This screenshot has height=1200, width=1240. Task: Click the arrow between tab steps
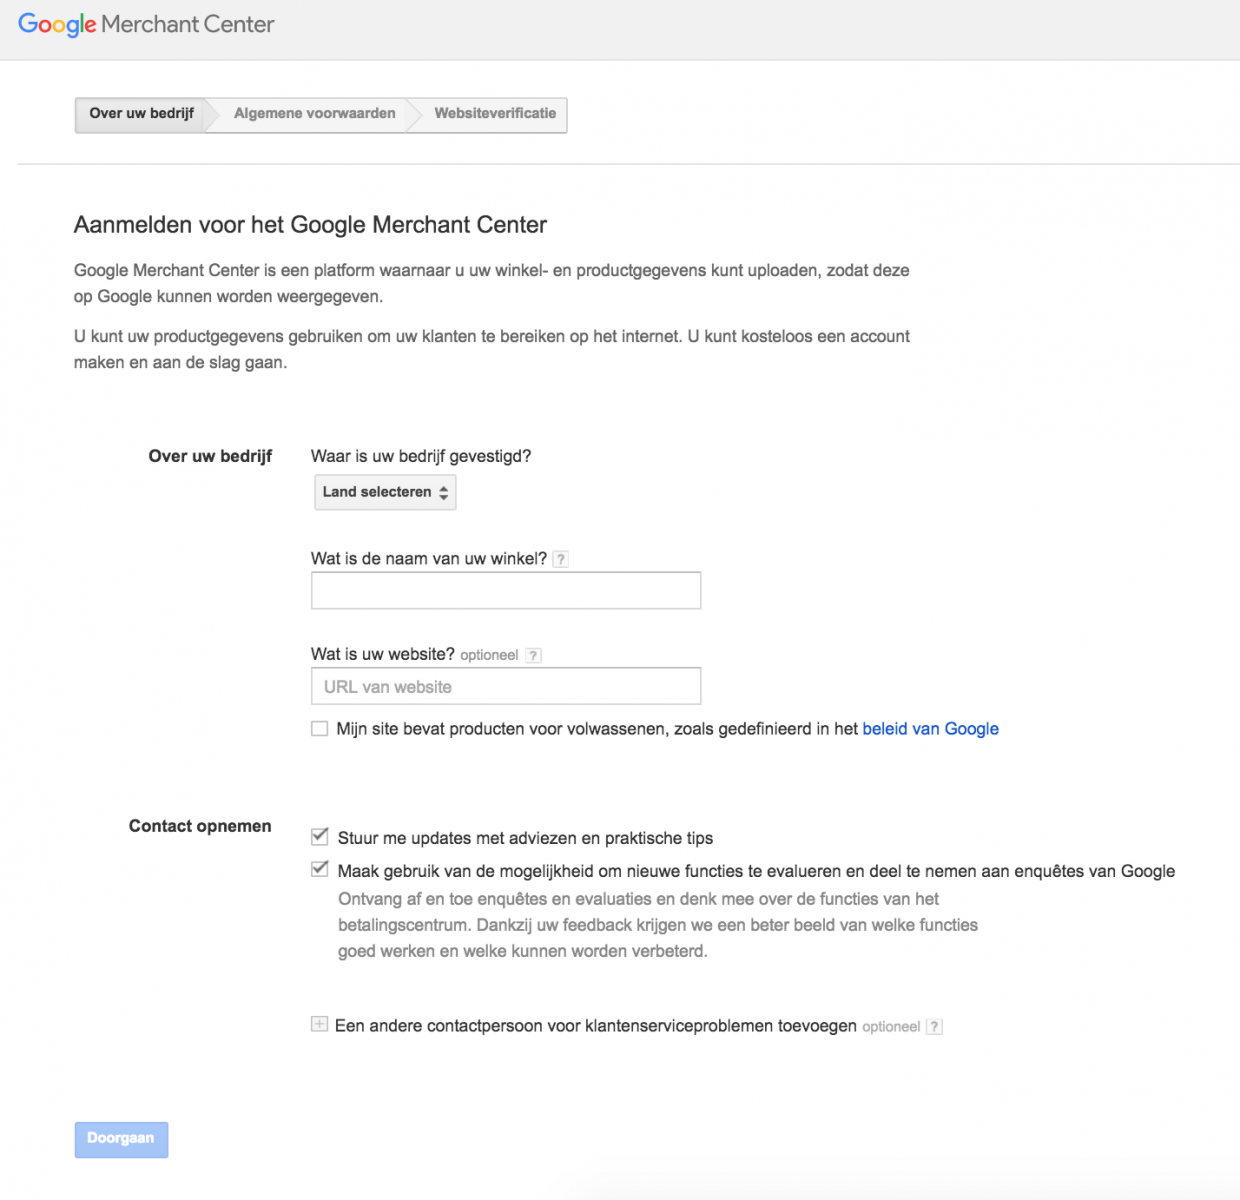[212, 114]
